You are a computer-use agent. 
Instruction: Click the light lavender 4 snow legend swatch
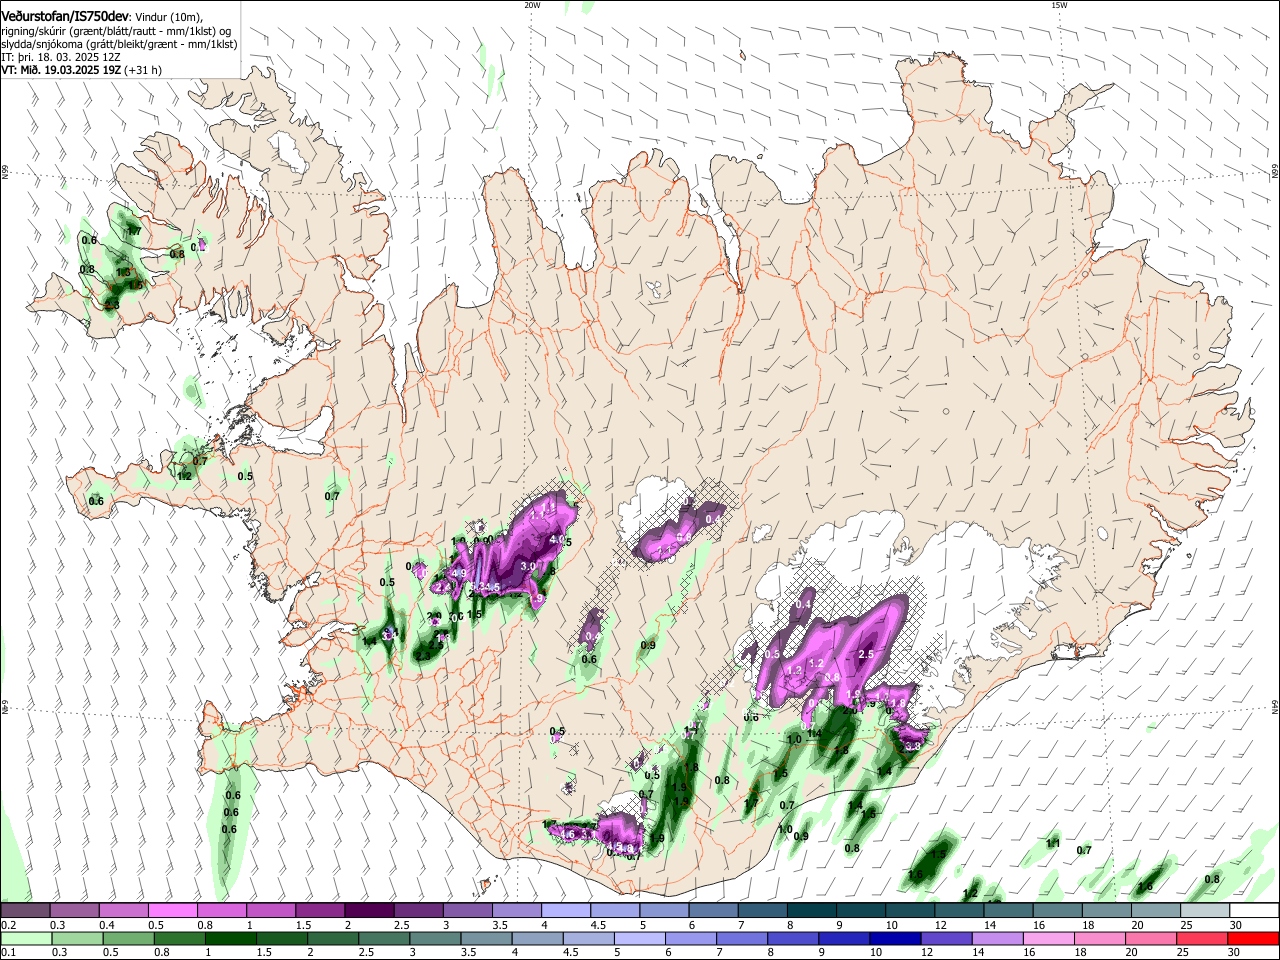[564, 911]
